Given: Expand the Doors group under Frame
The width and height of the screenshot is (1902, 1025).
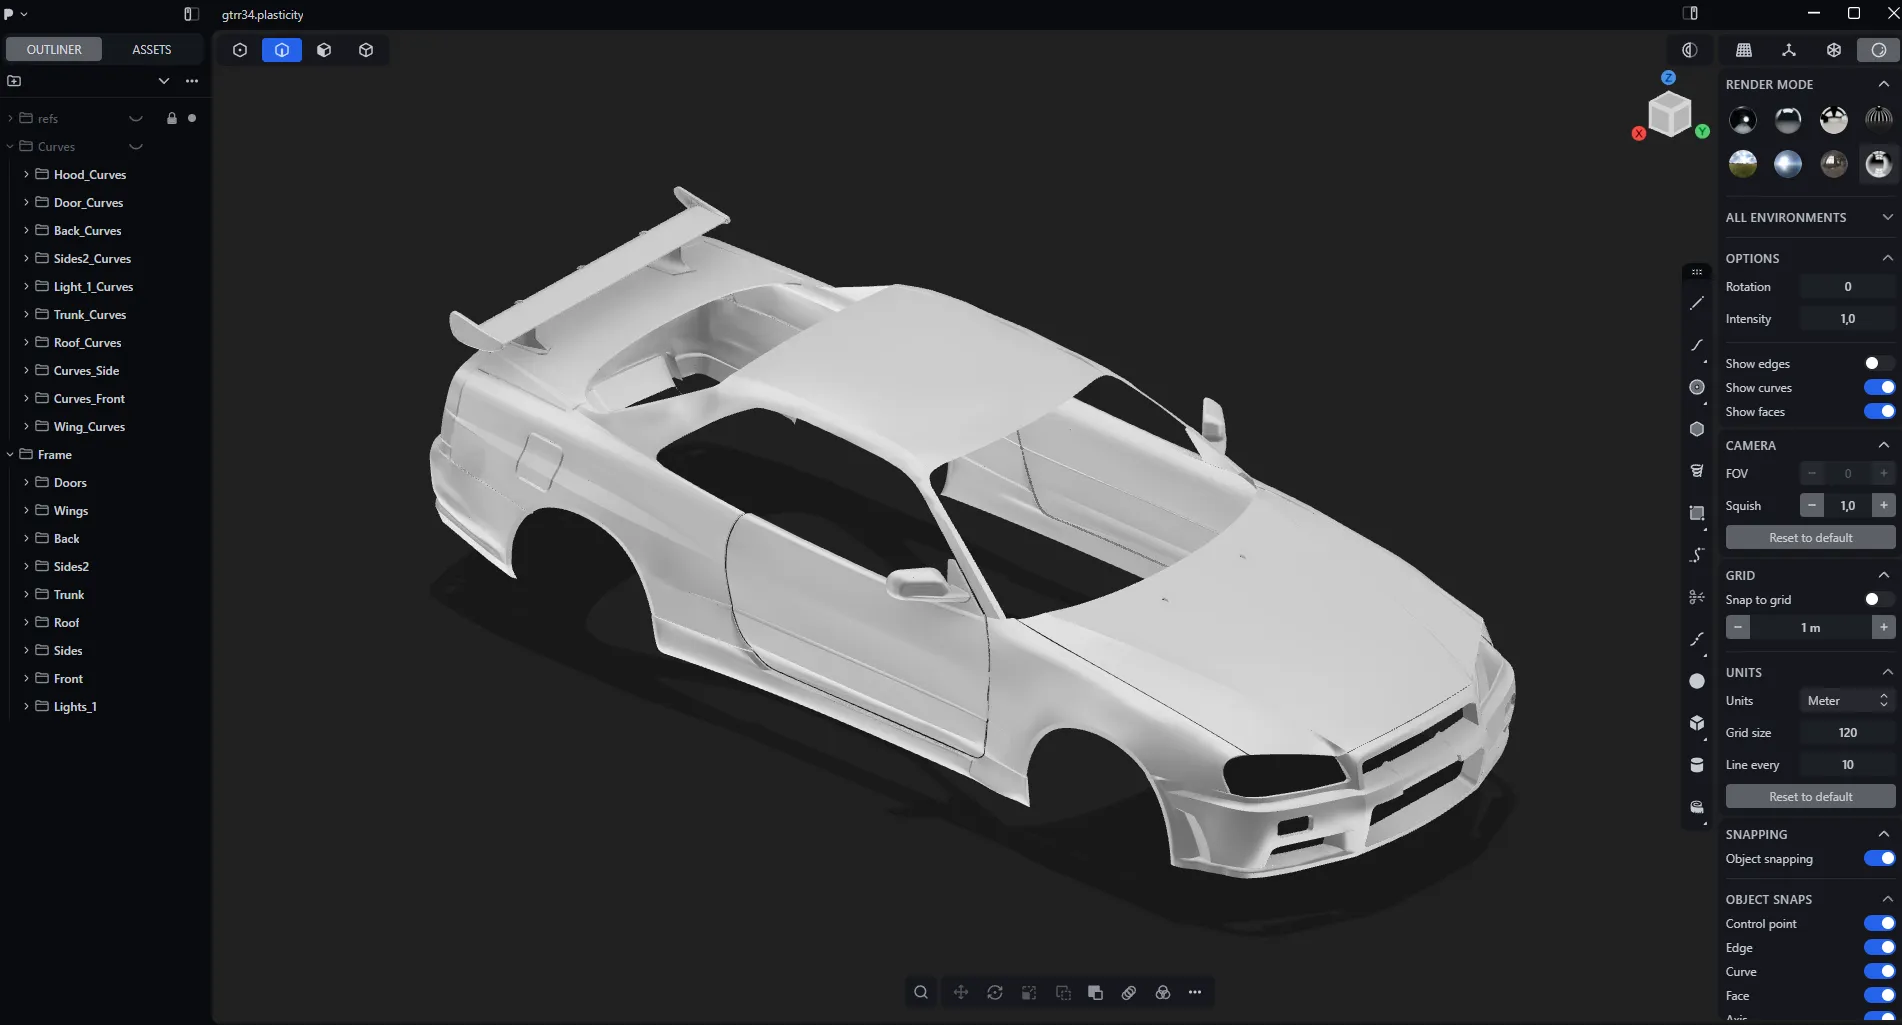Looking at the screenshot, I should (x=26, y=482).
